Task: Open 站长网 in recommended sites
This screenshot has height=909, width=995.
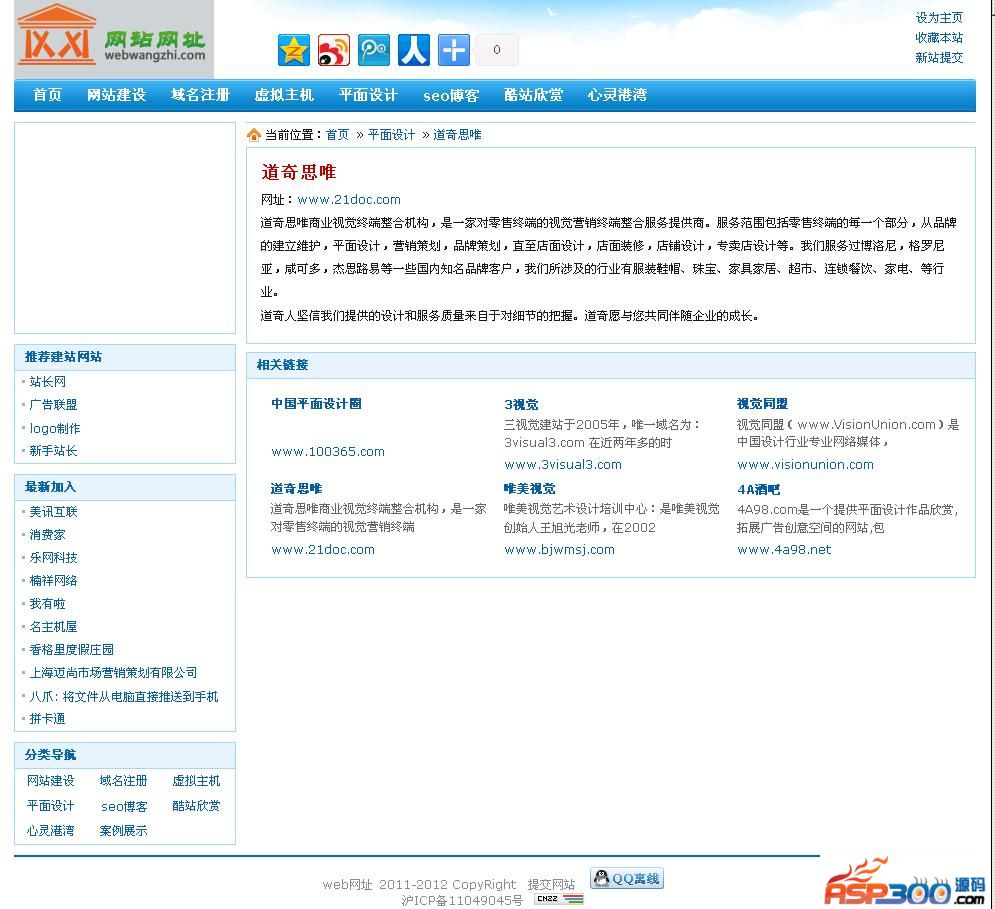Action: (x=48, y=382)
